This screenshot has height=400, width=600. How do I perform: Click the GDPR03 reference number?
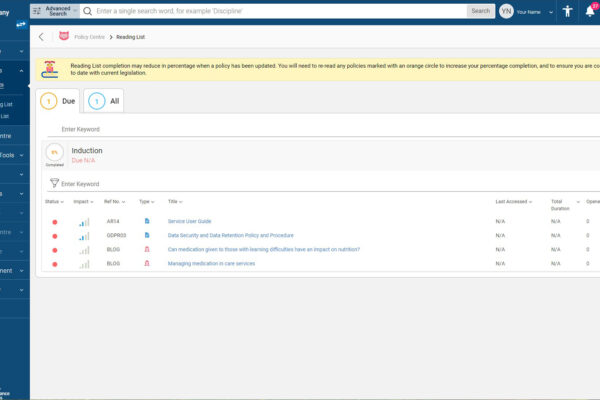pos(116,235)
